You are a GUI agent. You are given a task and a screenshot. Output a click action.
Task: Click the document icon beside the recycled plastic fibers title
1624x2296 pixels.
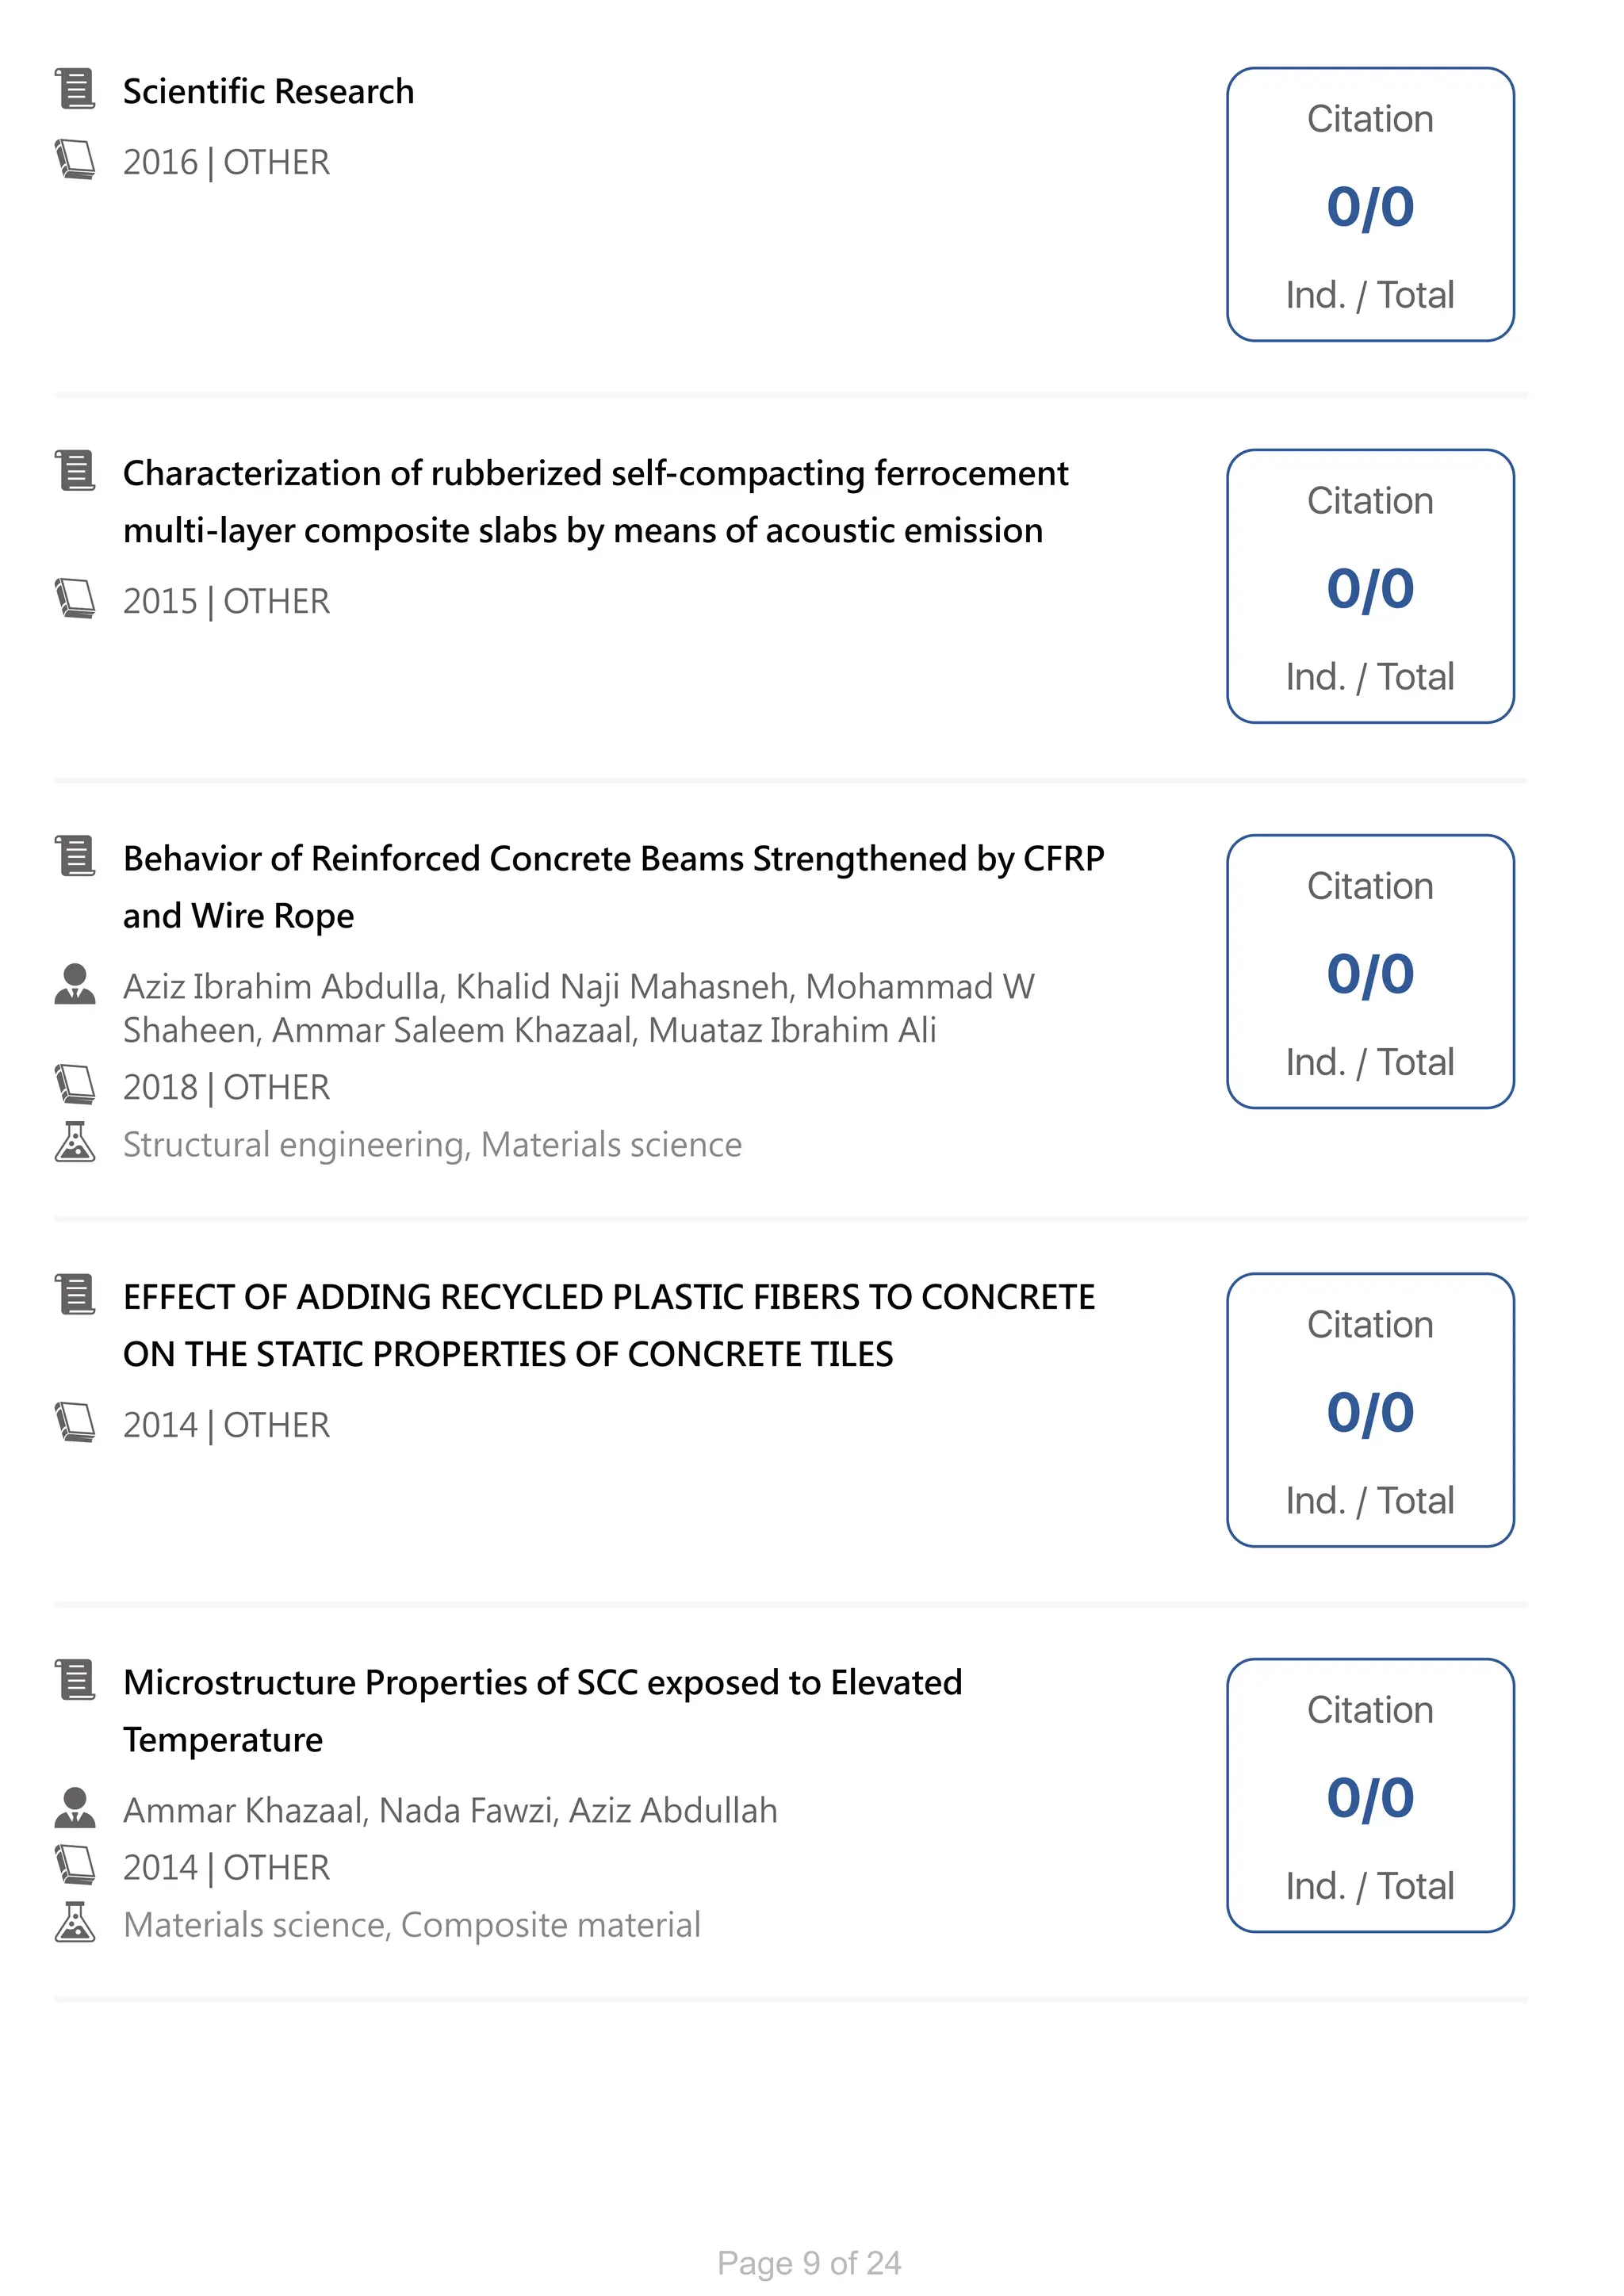point(75,1294)
